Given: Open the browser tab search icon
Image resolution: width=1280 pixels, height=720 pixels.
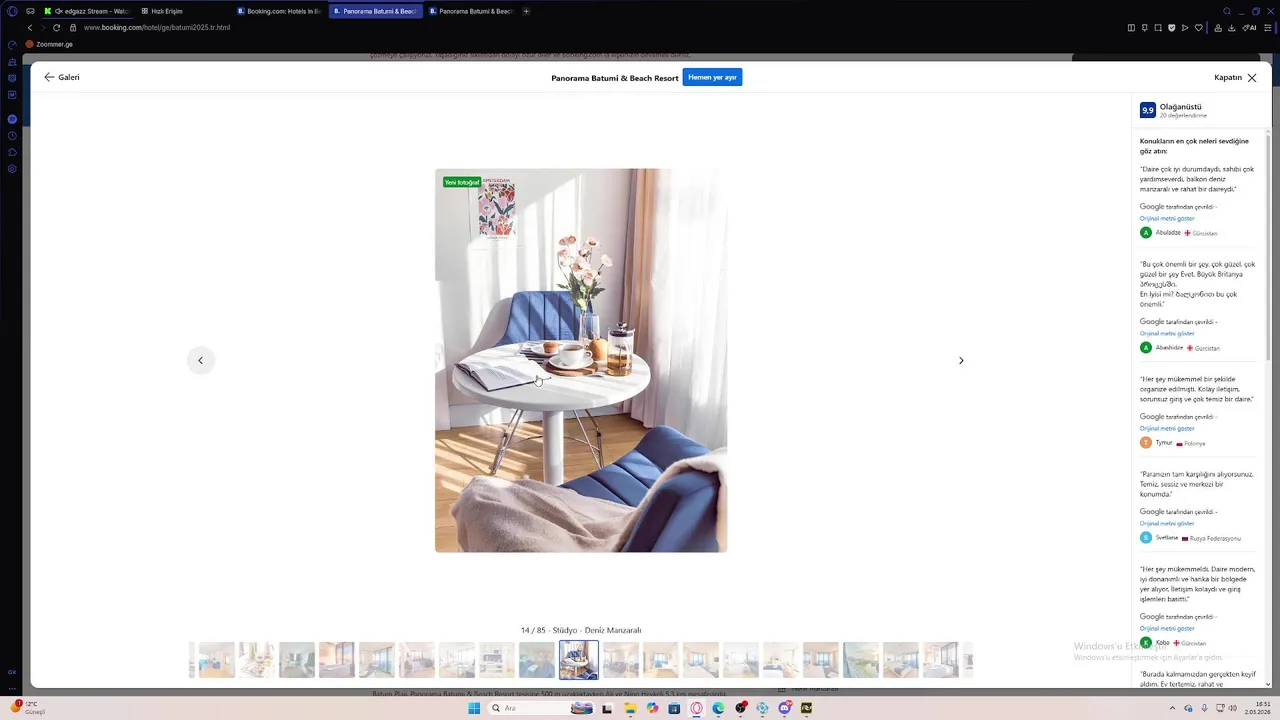Looking at the screenshot, I should click(1227, 11).
